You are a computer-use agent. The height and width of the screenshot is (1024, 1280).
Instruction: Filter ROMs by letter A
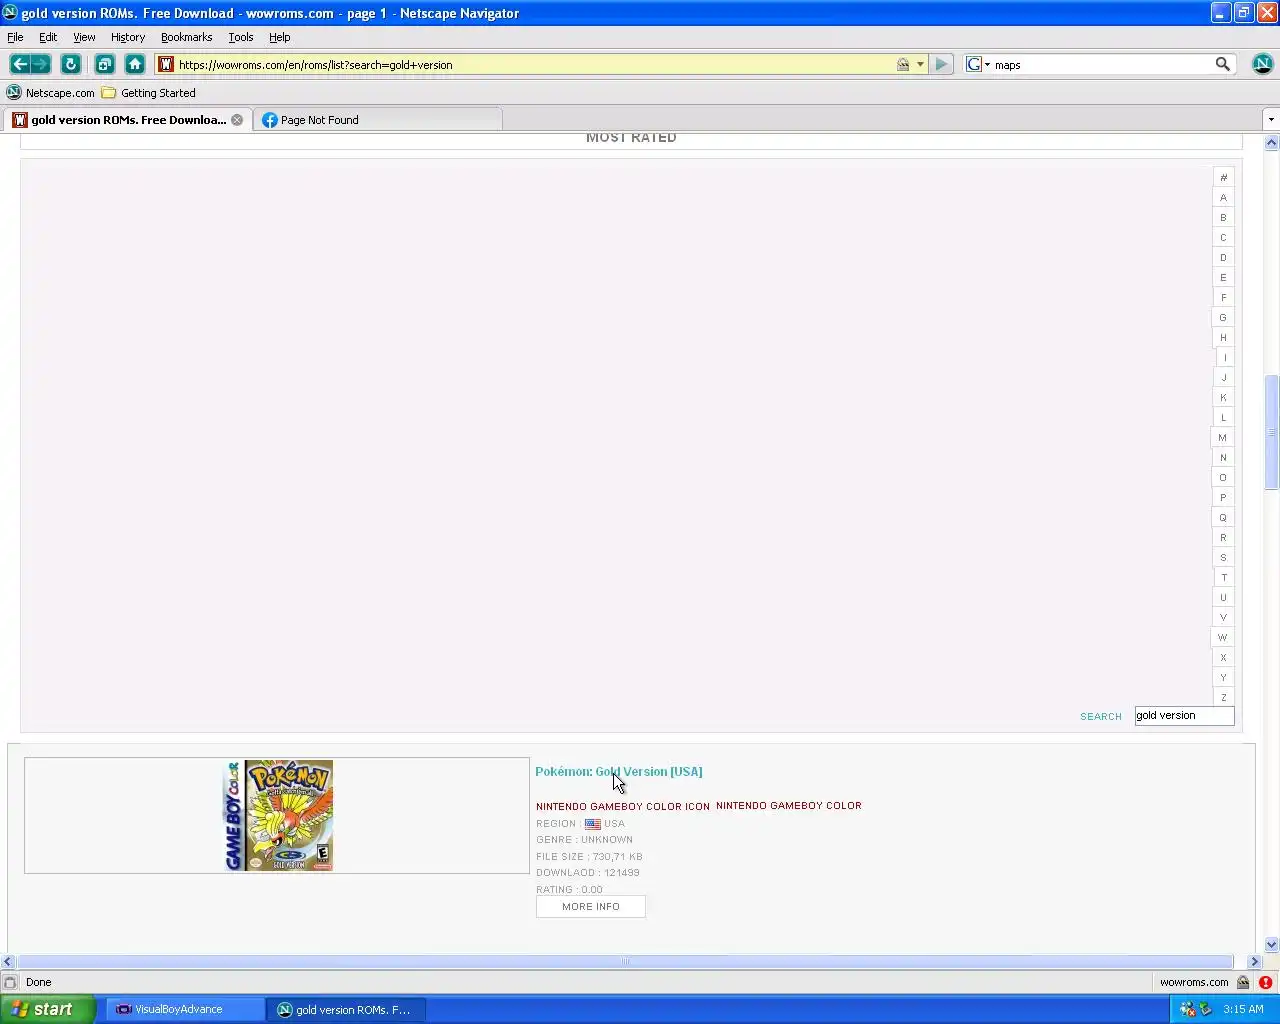[x=1223, y=197]
